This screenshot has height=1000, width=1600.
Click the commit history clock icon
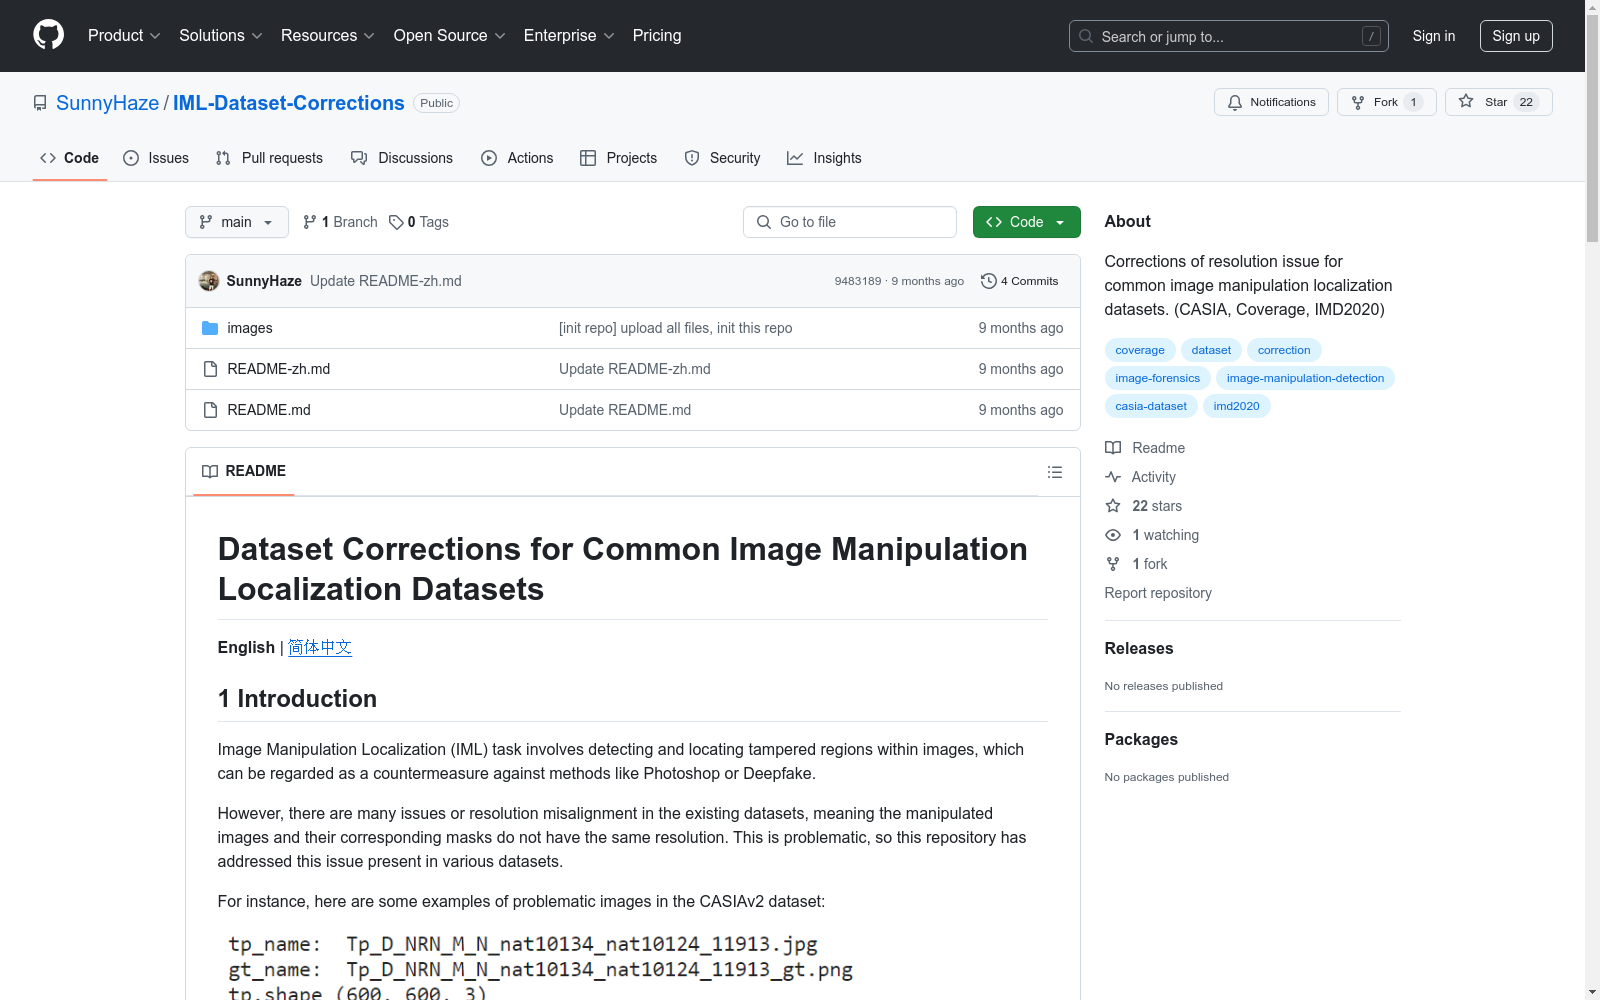988,281
